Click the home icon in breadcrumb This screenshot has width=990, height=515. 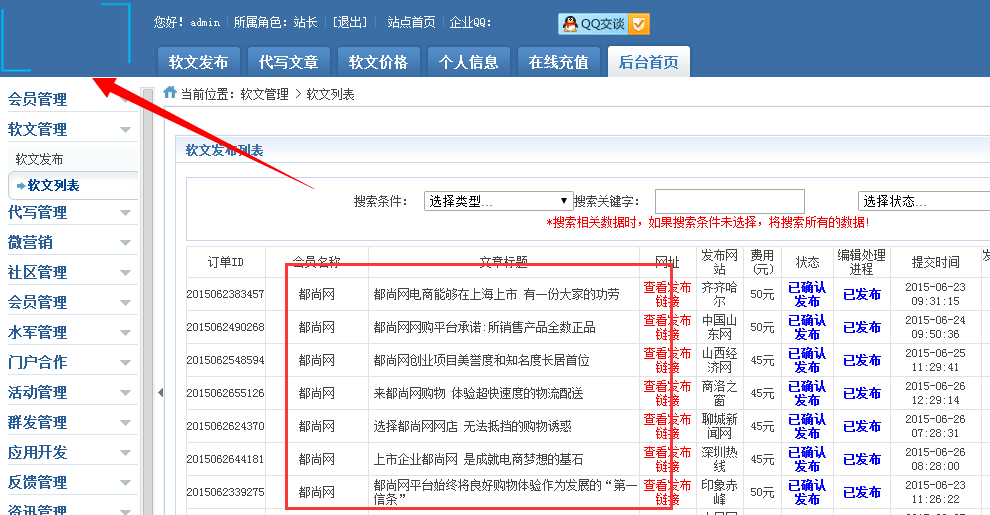[170, 93]
